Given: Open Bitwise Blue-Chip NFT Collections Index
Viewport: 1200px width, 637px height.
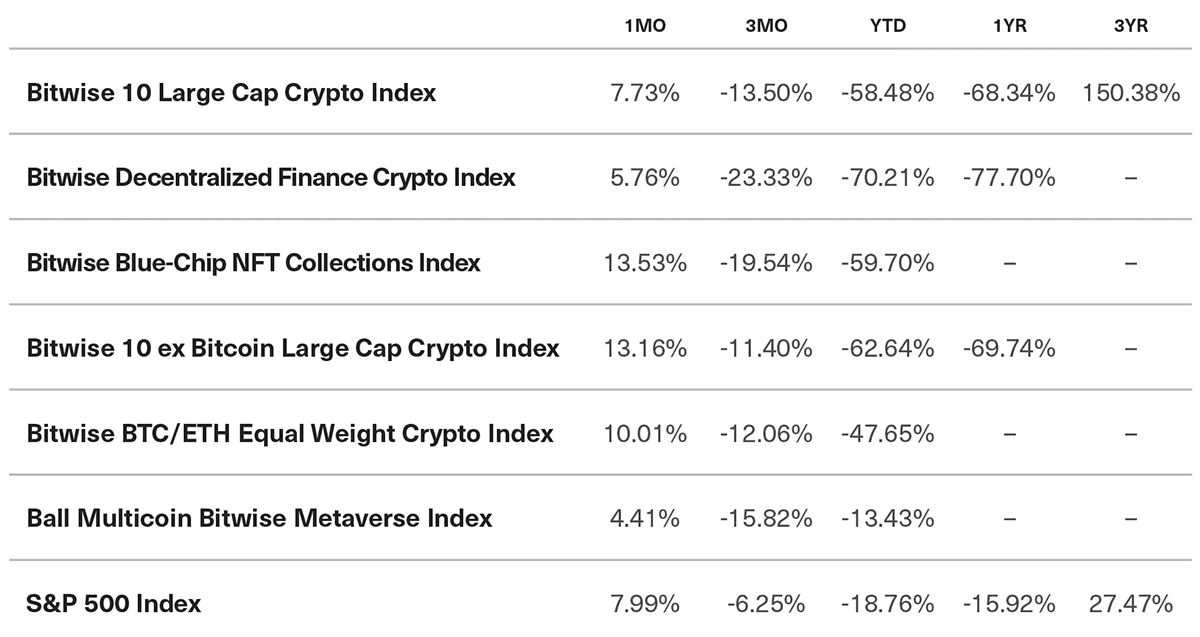Looking at the screenshot, I should pos(254,263).
